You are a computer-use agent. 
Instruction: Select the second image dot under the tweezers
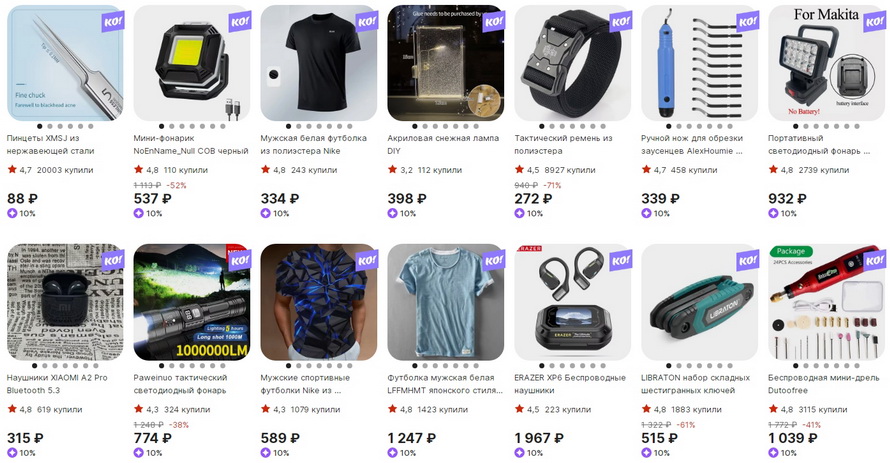pyautogui.click(x=50, y=127)
